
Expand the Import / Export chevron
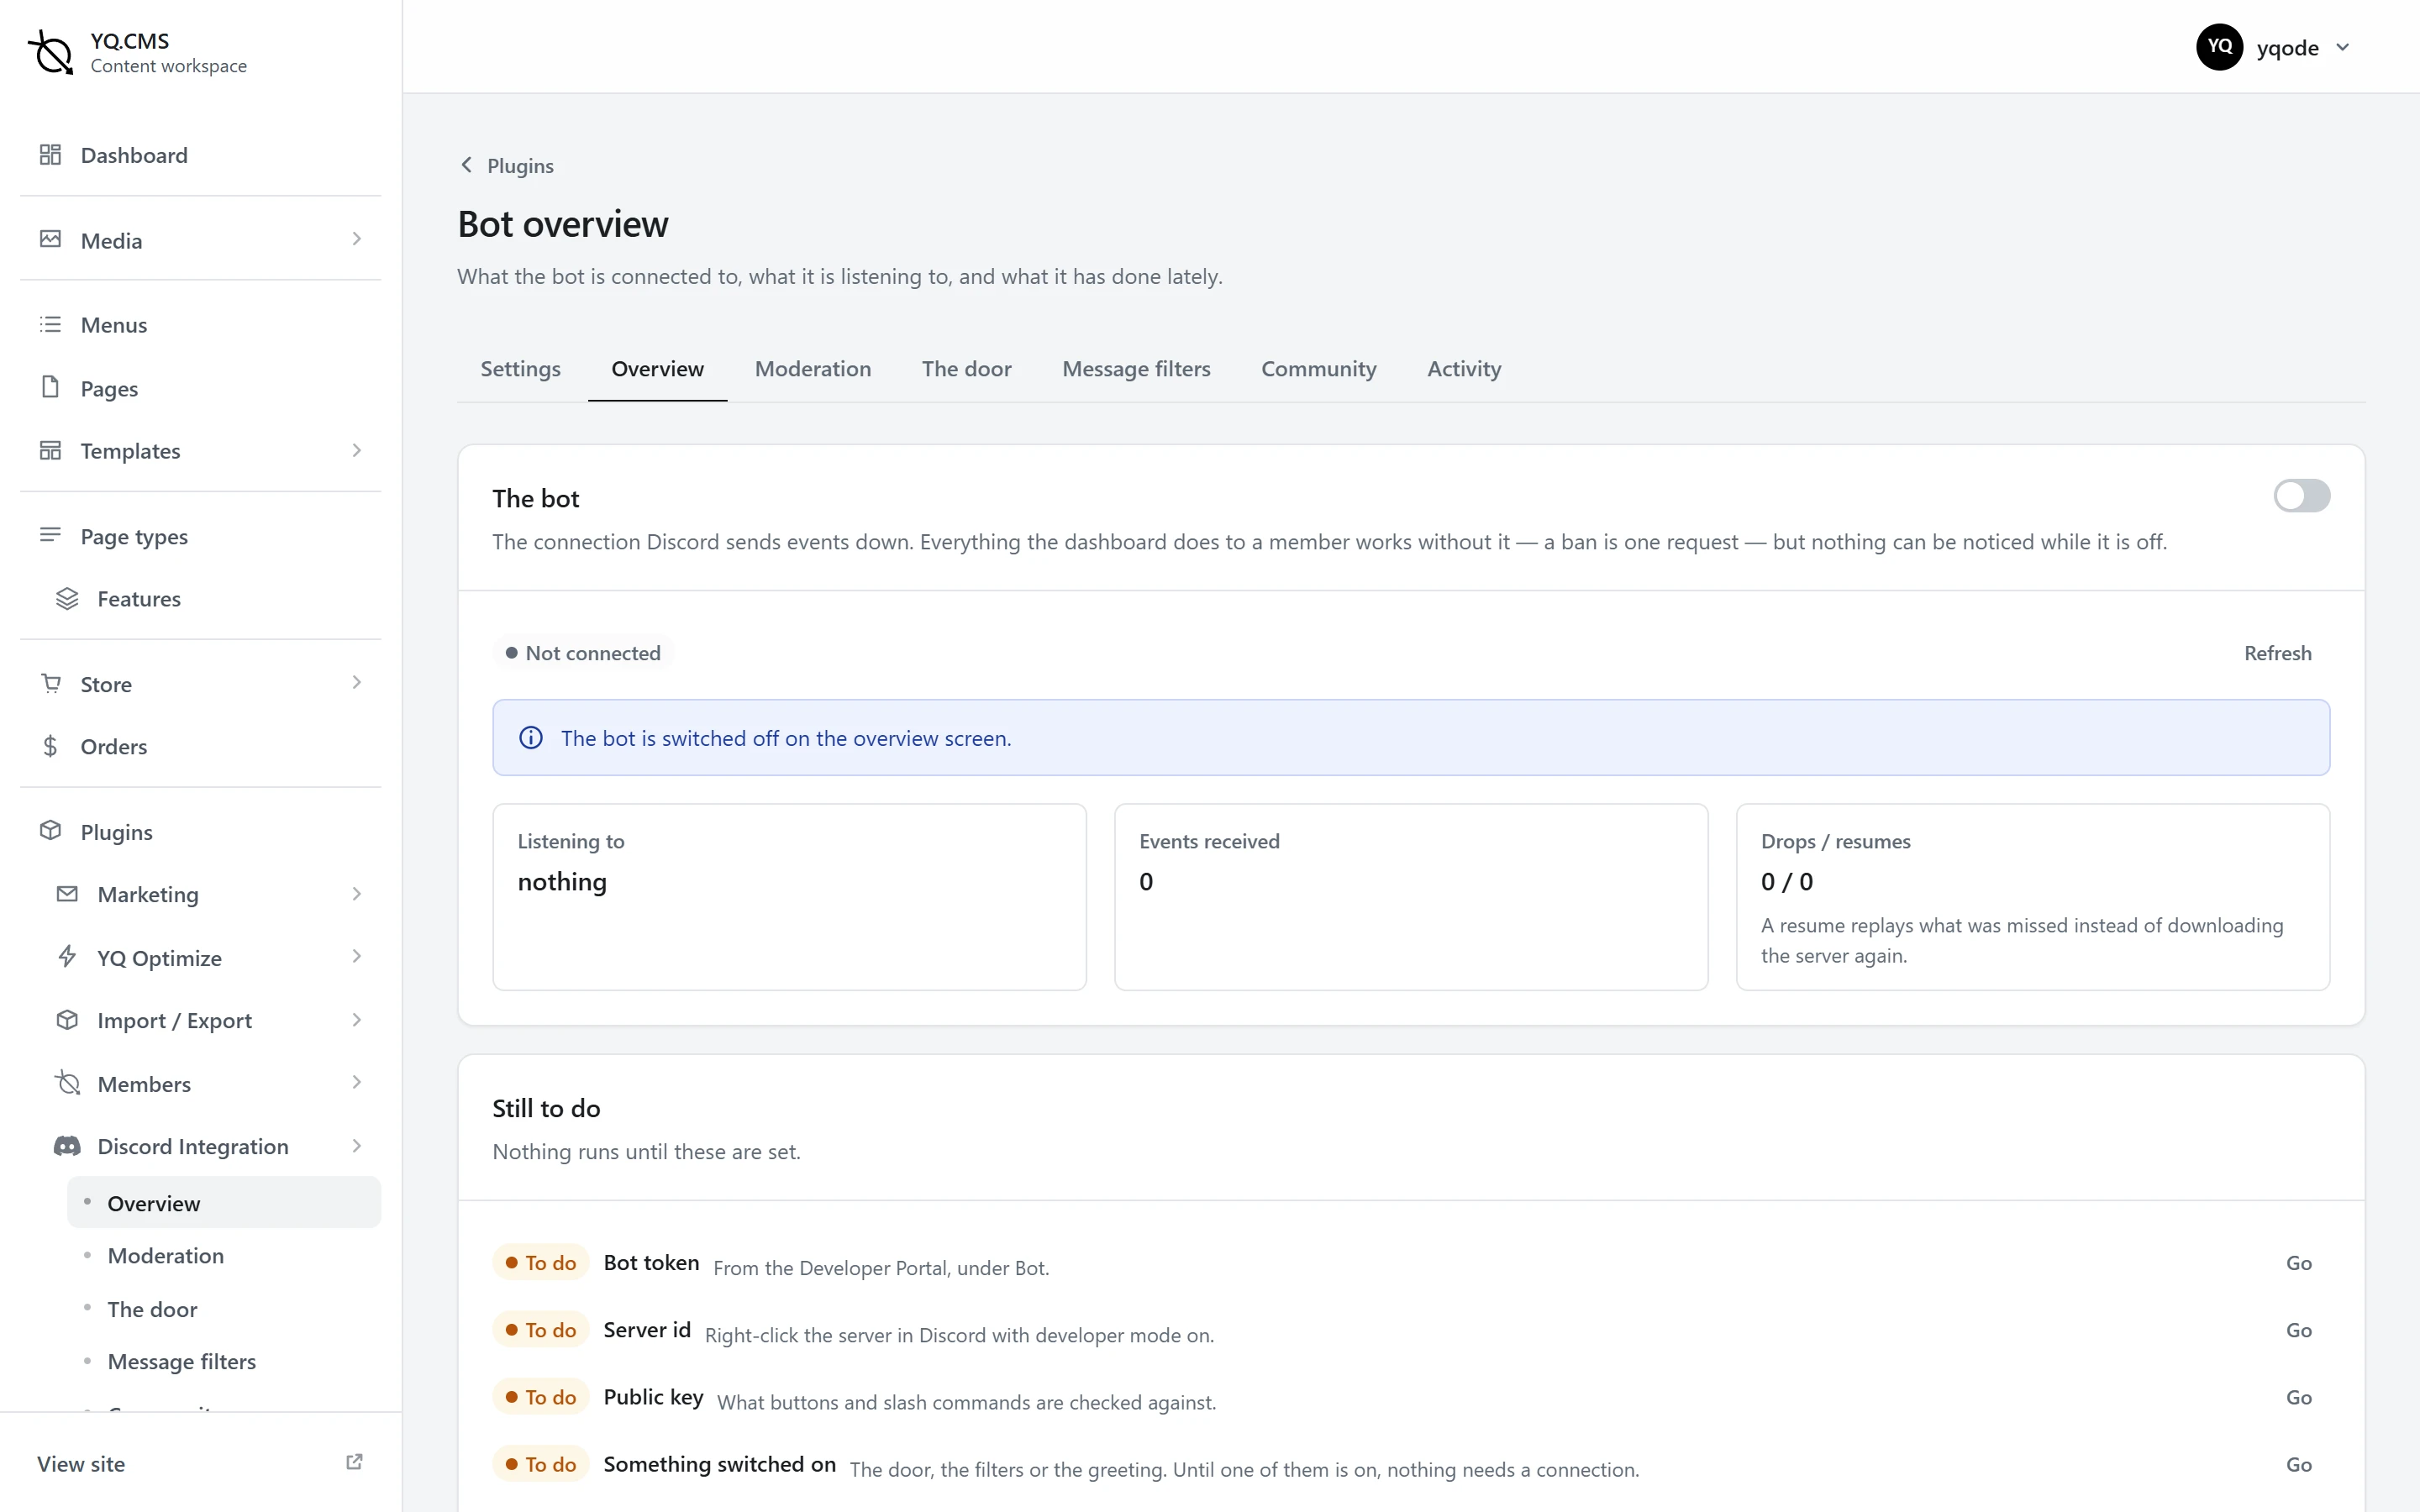357,1020
